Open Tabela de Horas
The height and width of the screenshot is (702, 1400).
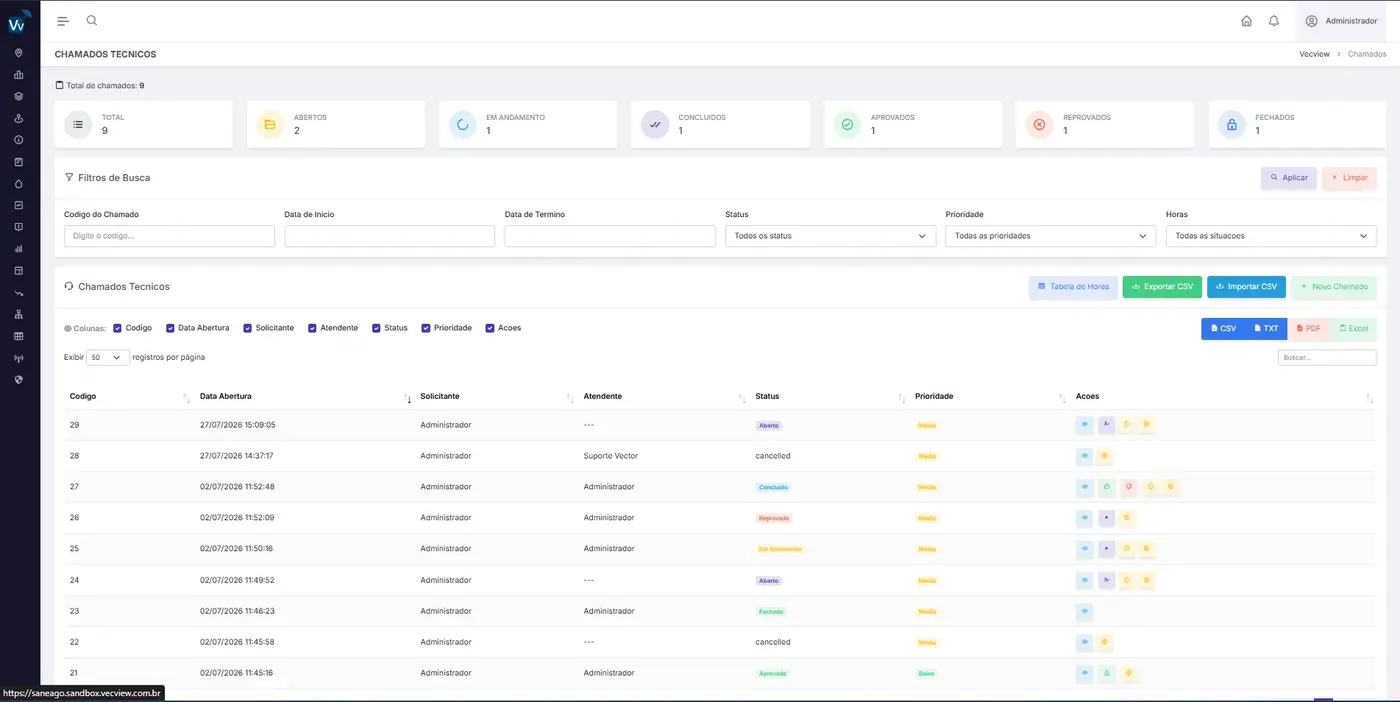pos(1073,287)
